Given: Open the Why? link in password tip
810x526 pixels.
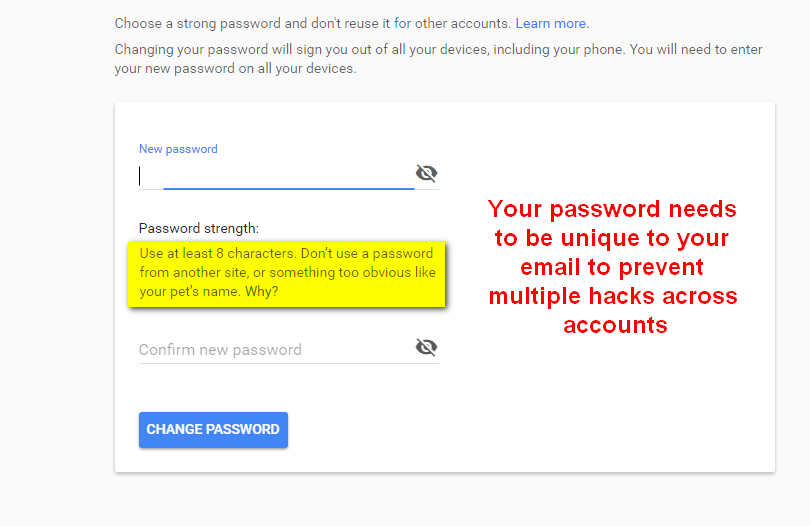Looking at the screenshot, I should pos(261,291).
